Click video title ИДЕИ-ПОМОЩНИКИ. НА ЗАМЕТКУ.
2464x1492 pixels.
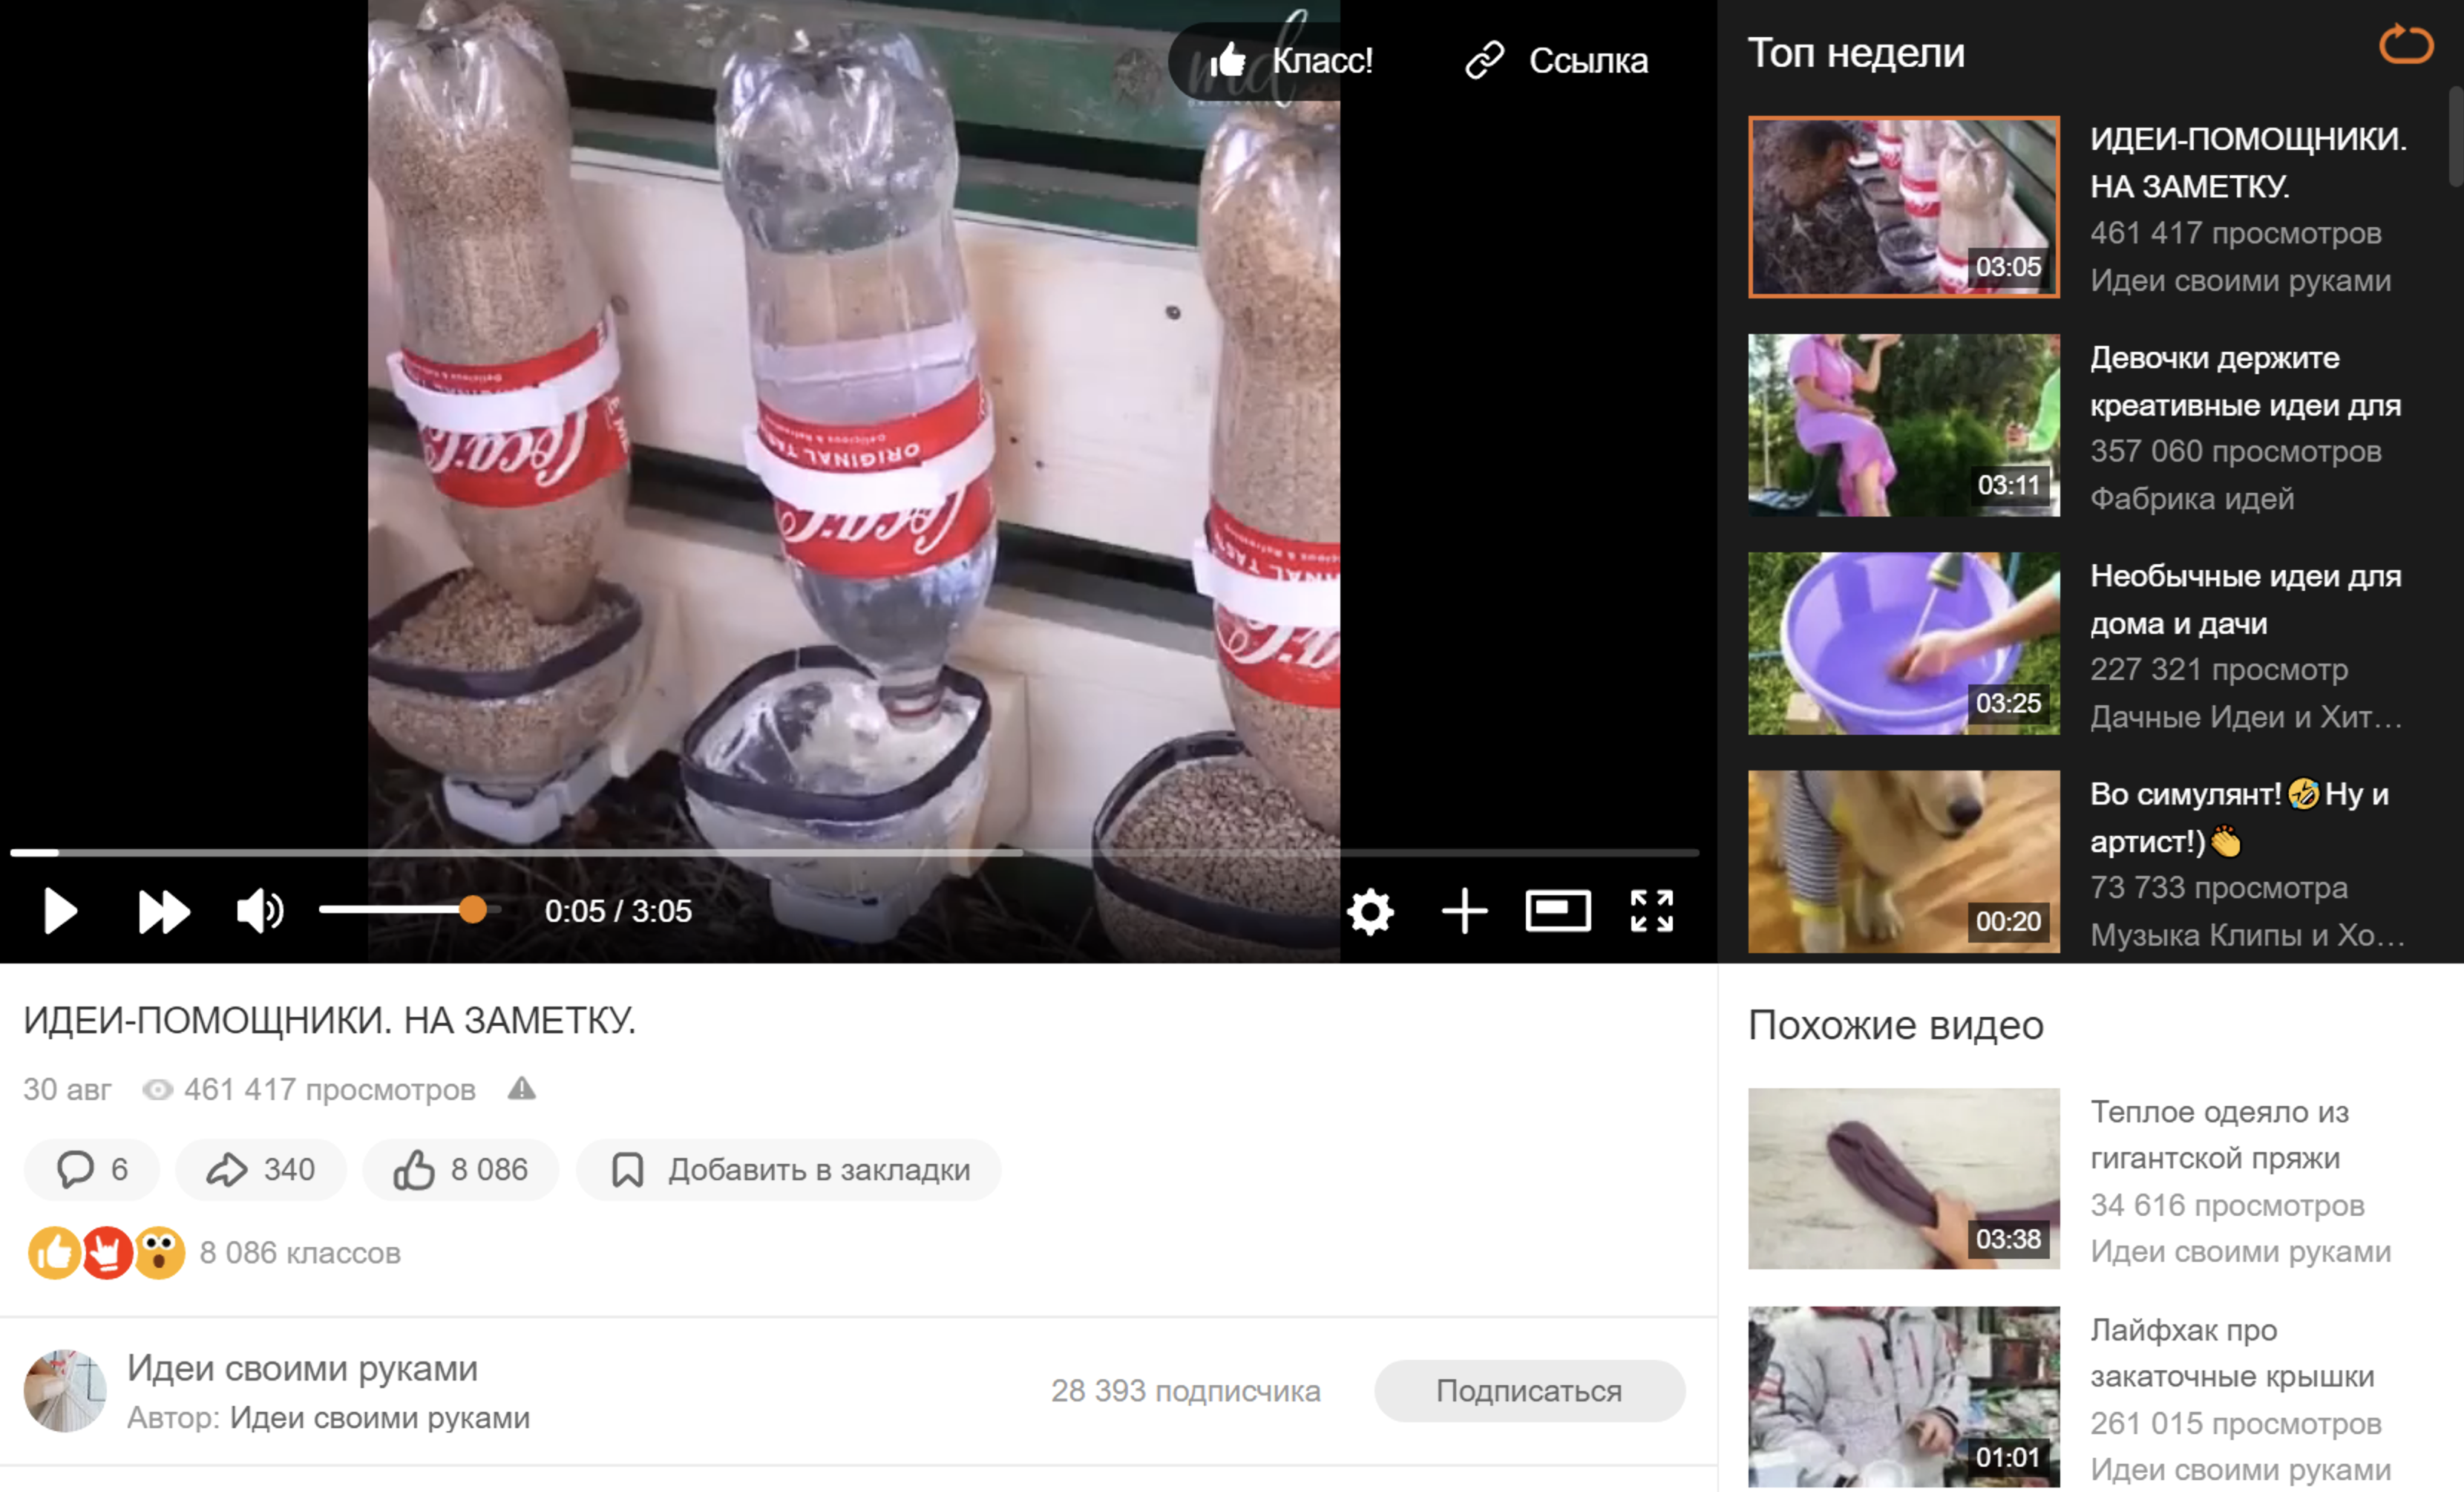[x=329, y=1020]
